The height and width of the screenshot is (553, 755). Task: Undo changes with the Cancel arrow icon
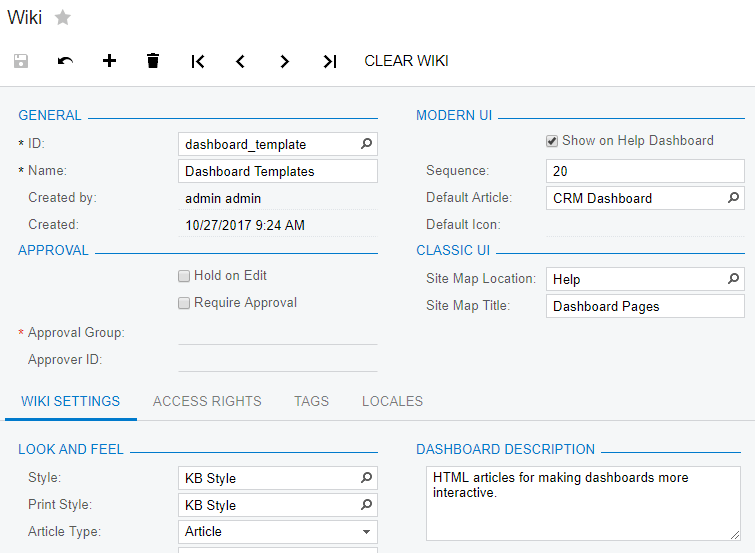pos(65,61)
